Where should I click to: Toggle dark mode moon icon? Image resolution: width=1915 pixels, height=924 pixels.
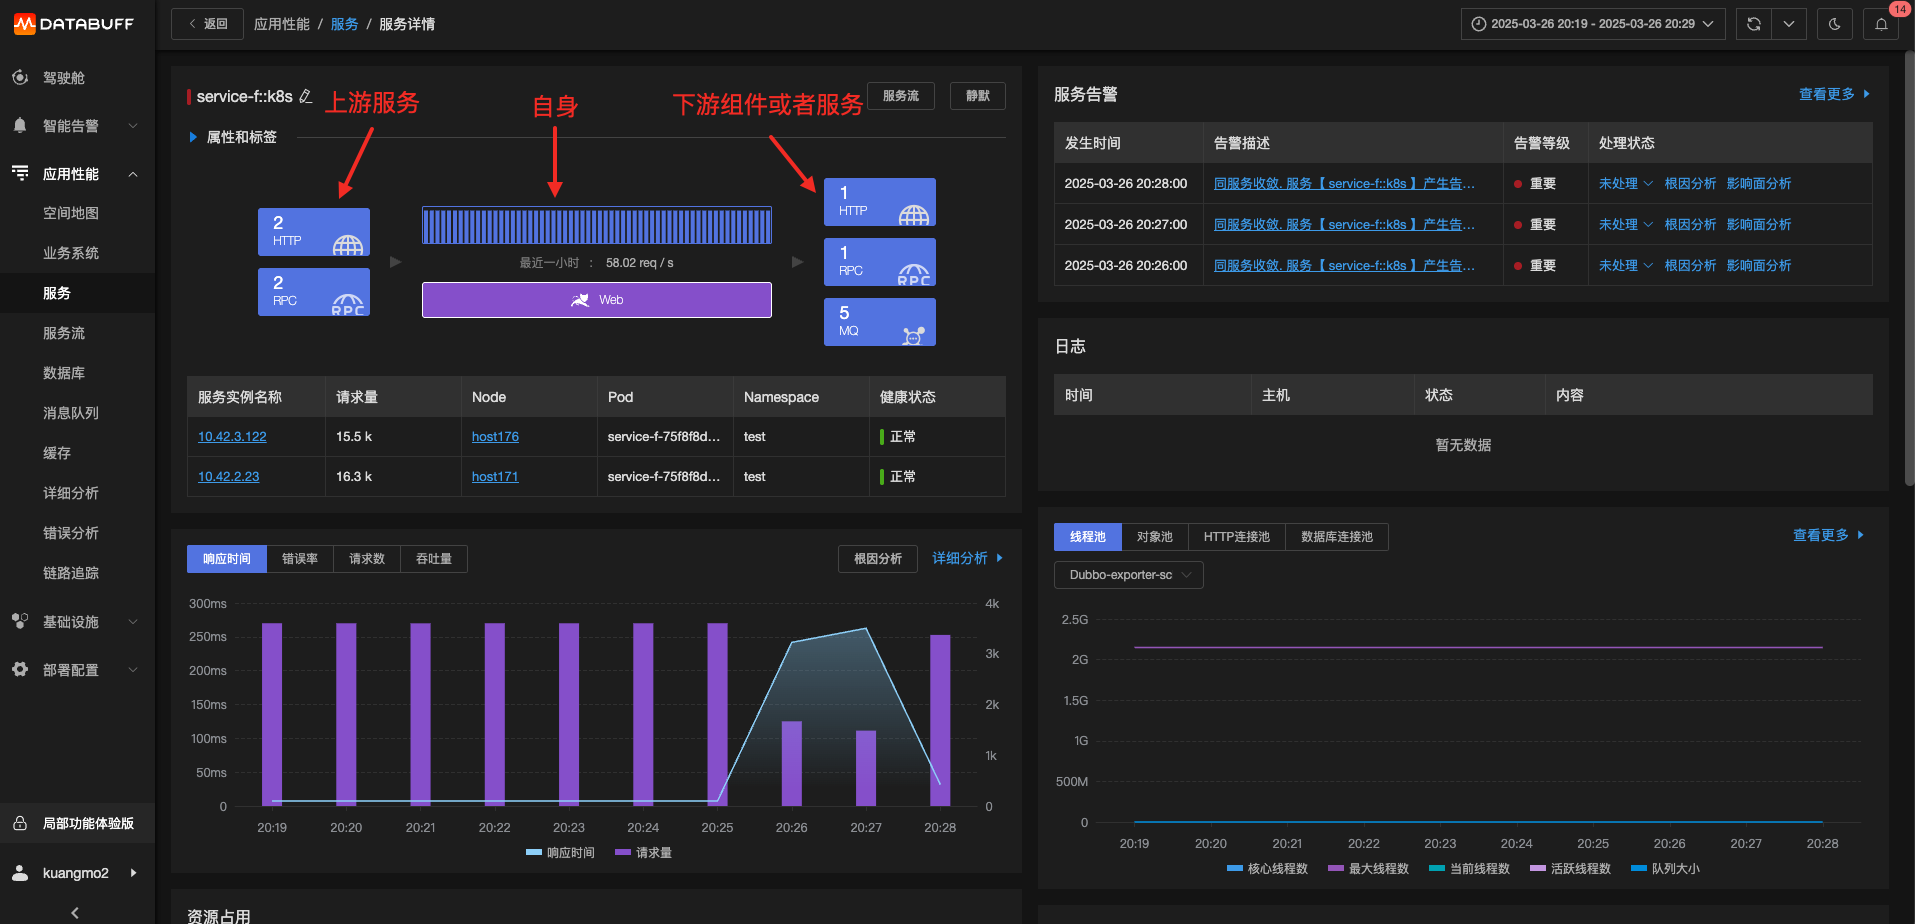coord(1834,24)
